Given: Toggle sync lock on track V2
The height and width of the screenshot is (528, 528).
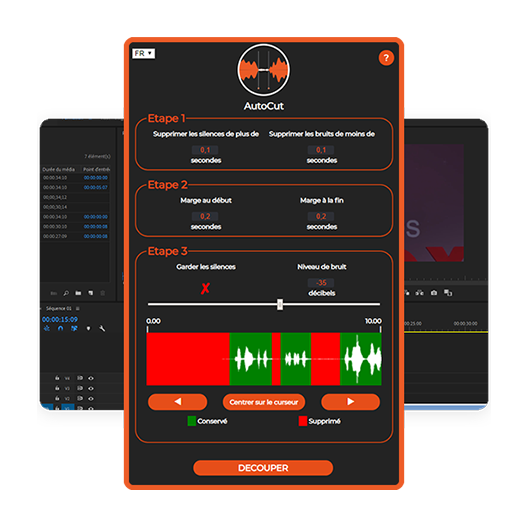Looking at the screenshot, I should click(80, 398).
